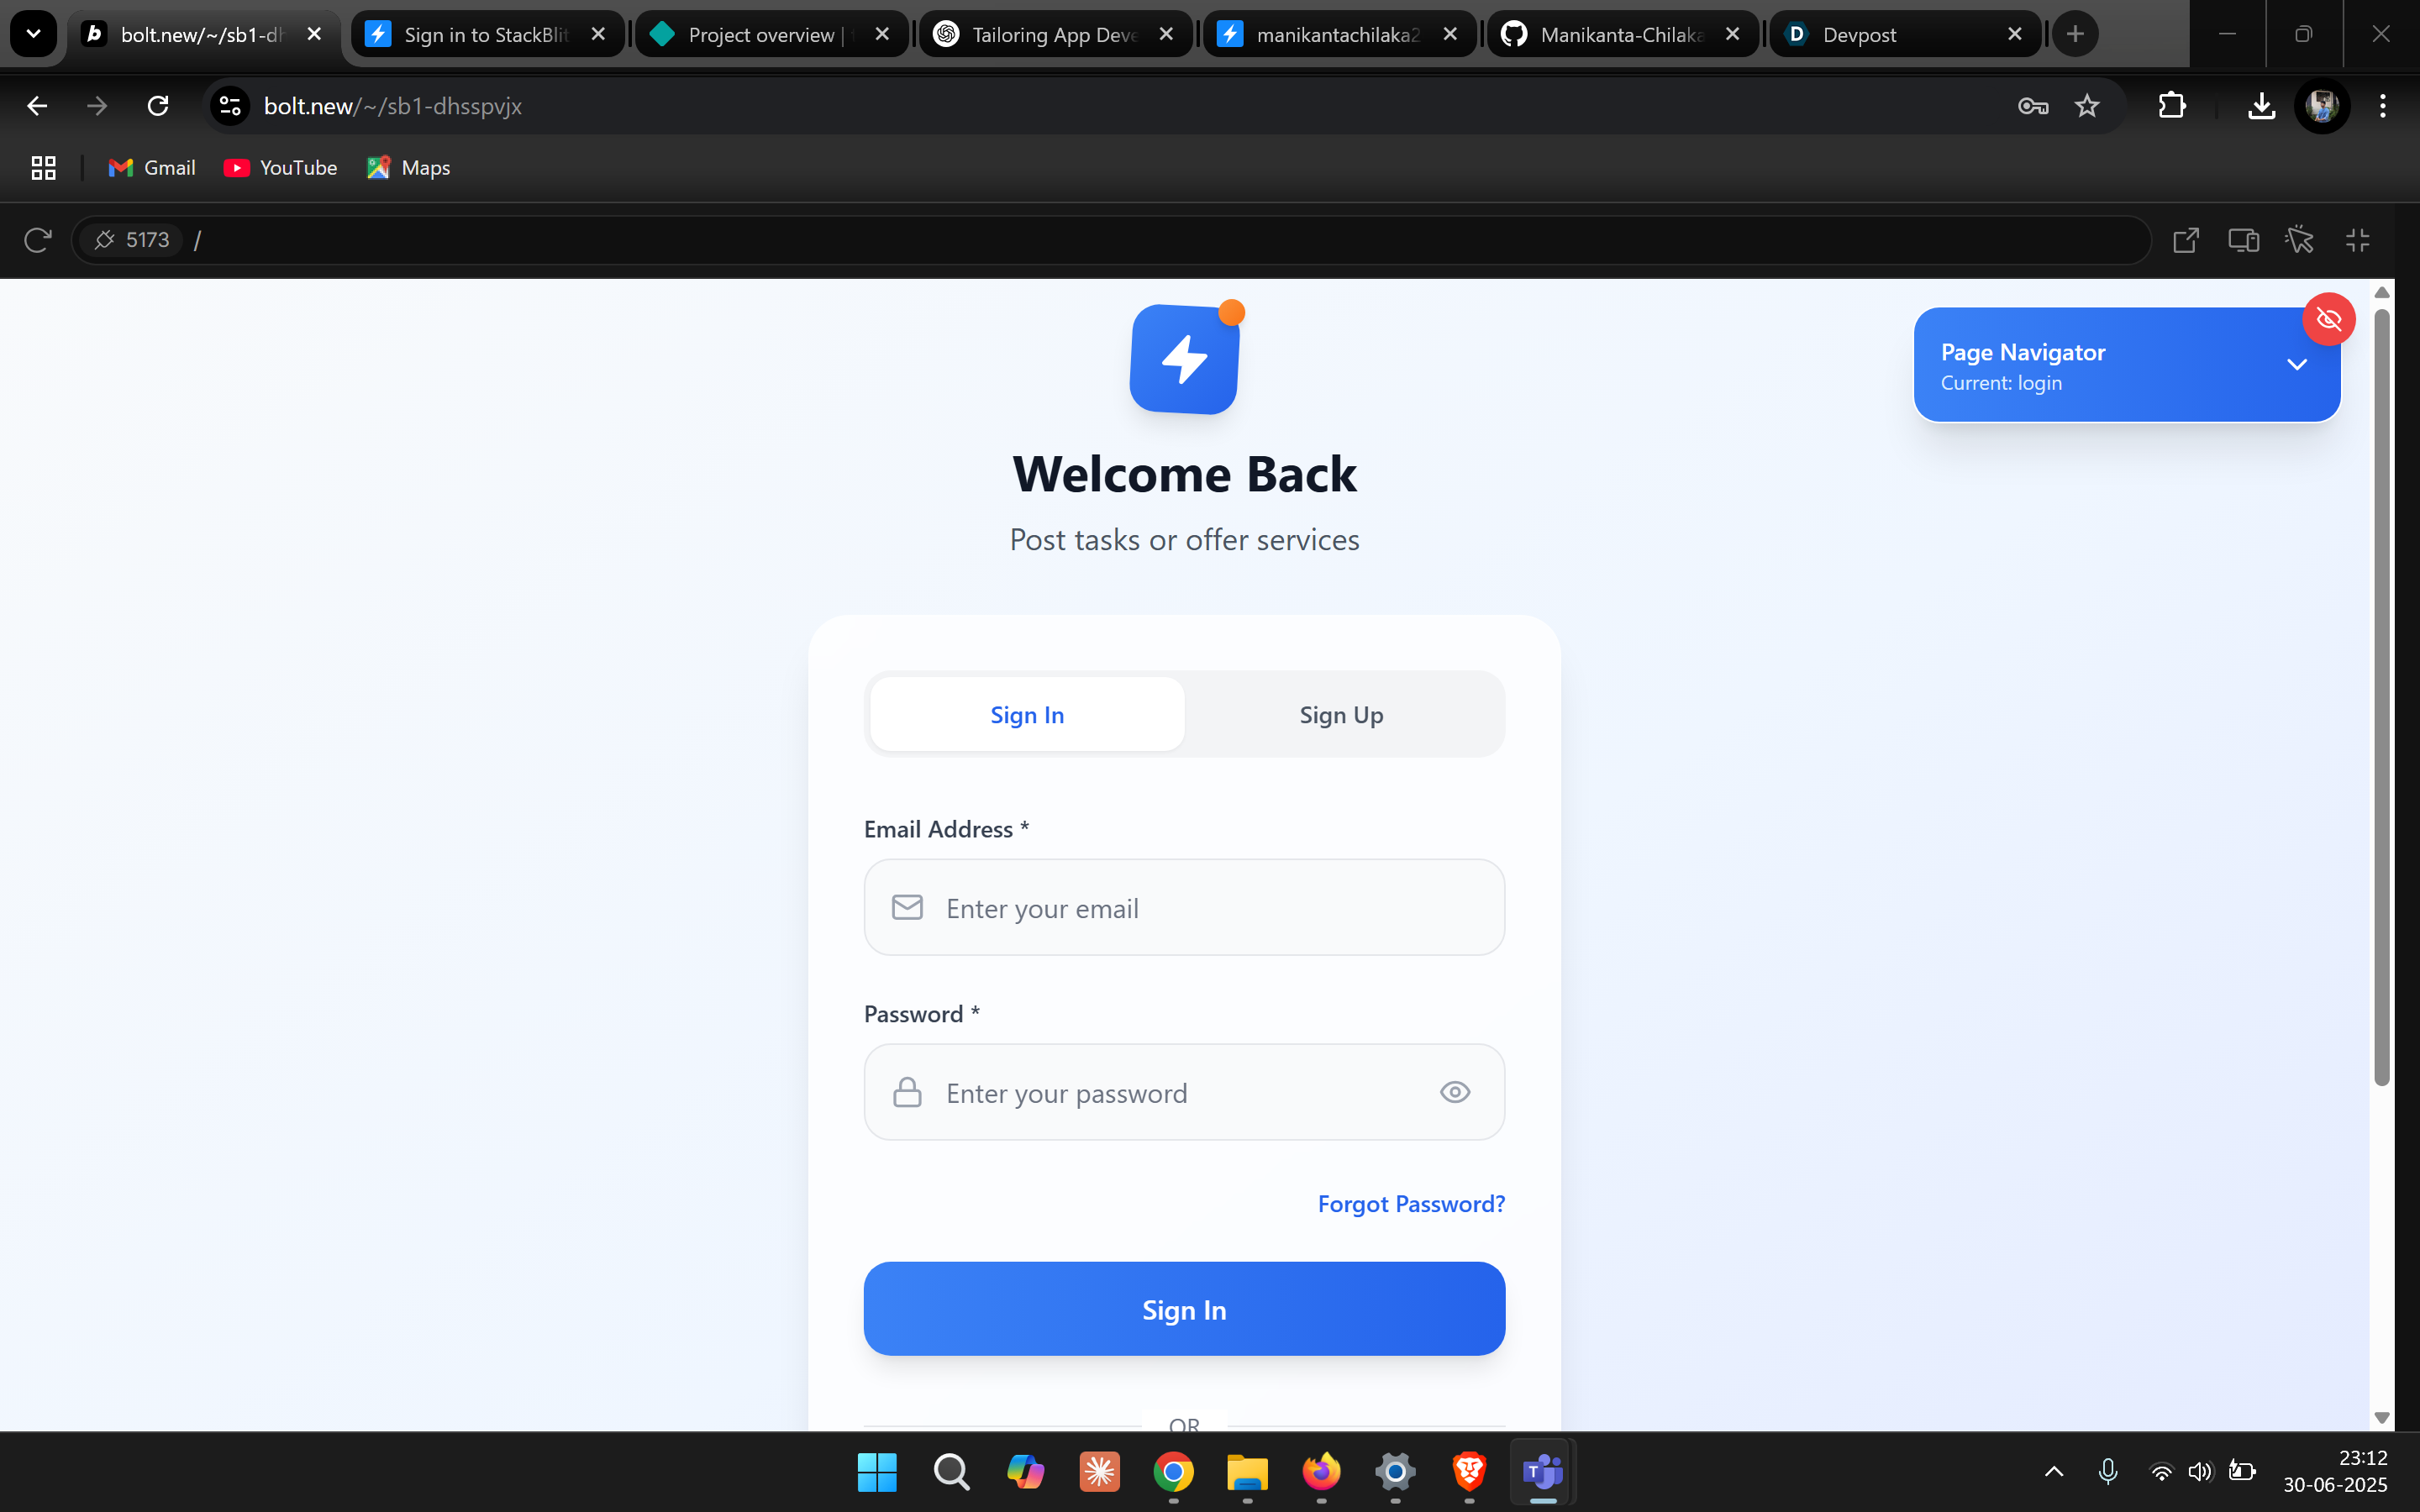This screenshot has height=1512, width=2420.
Task: Open the tab search dropdown arrow
Action: pos(33,34)
